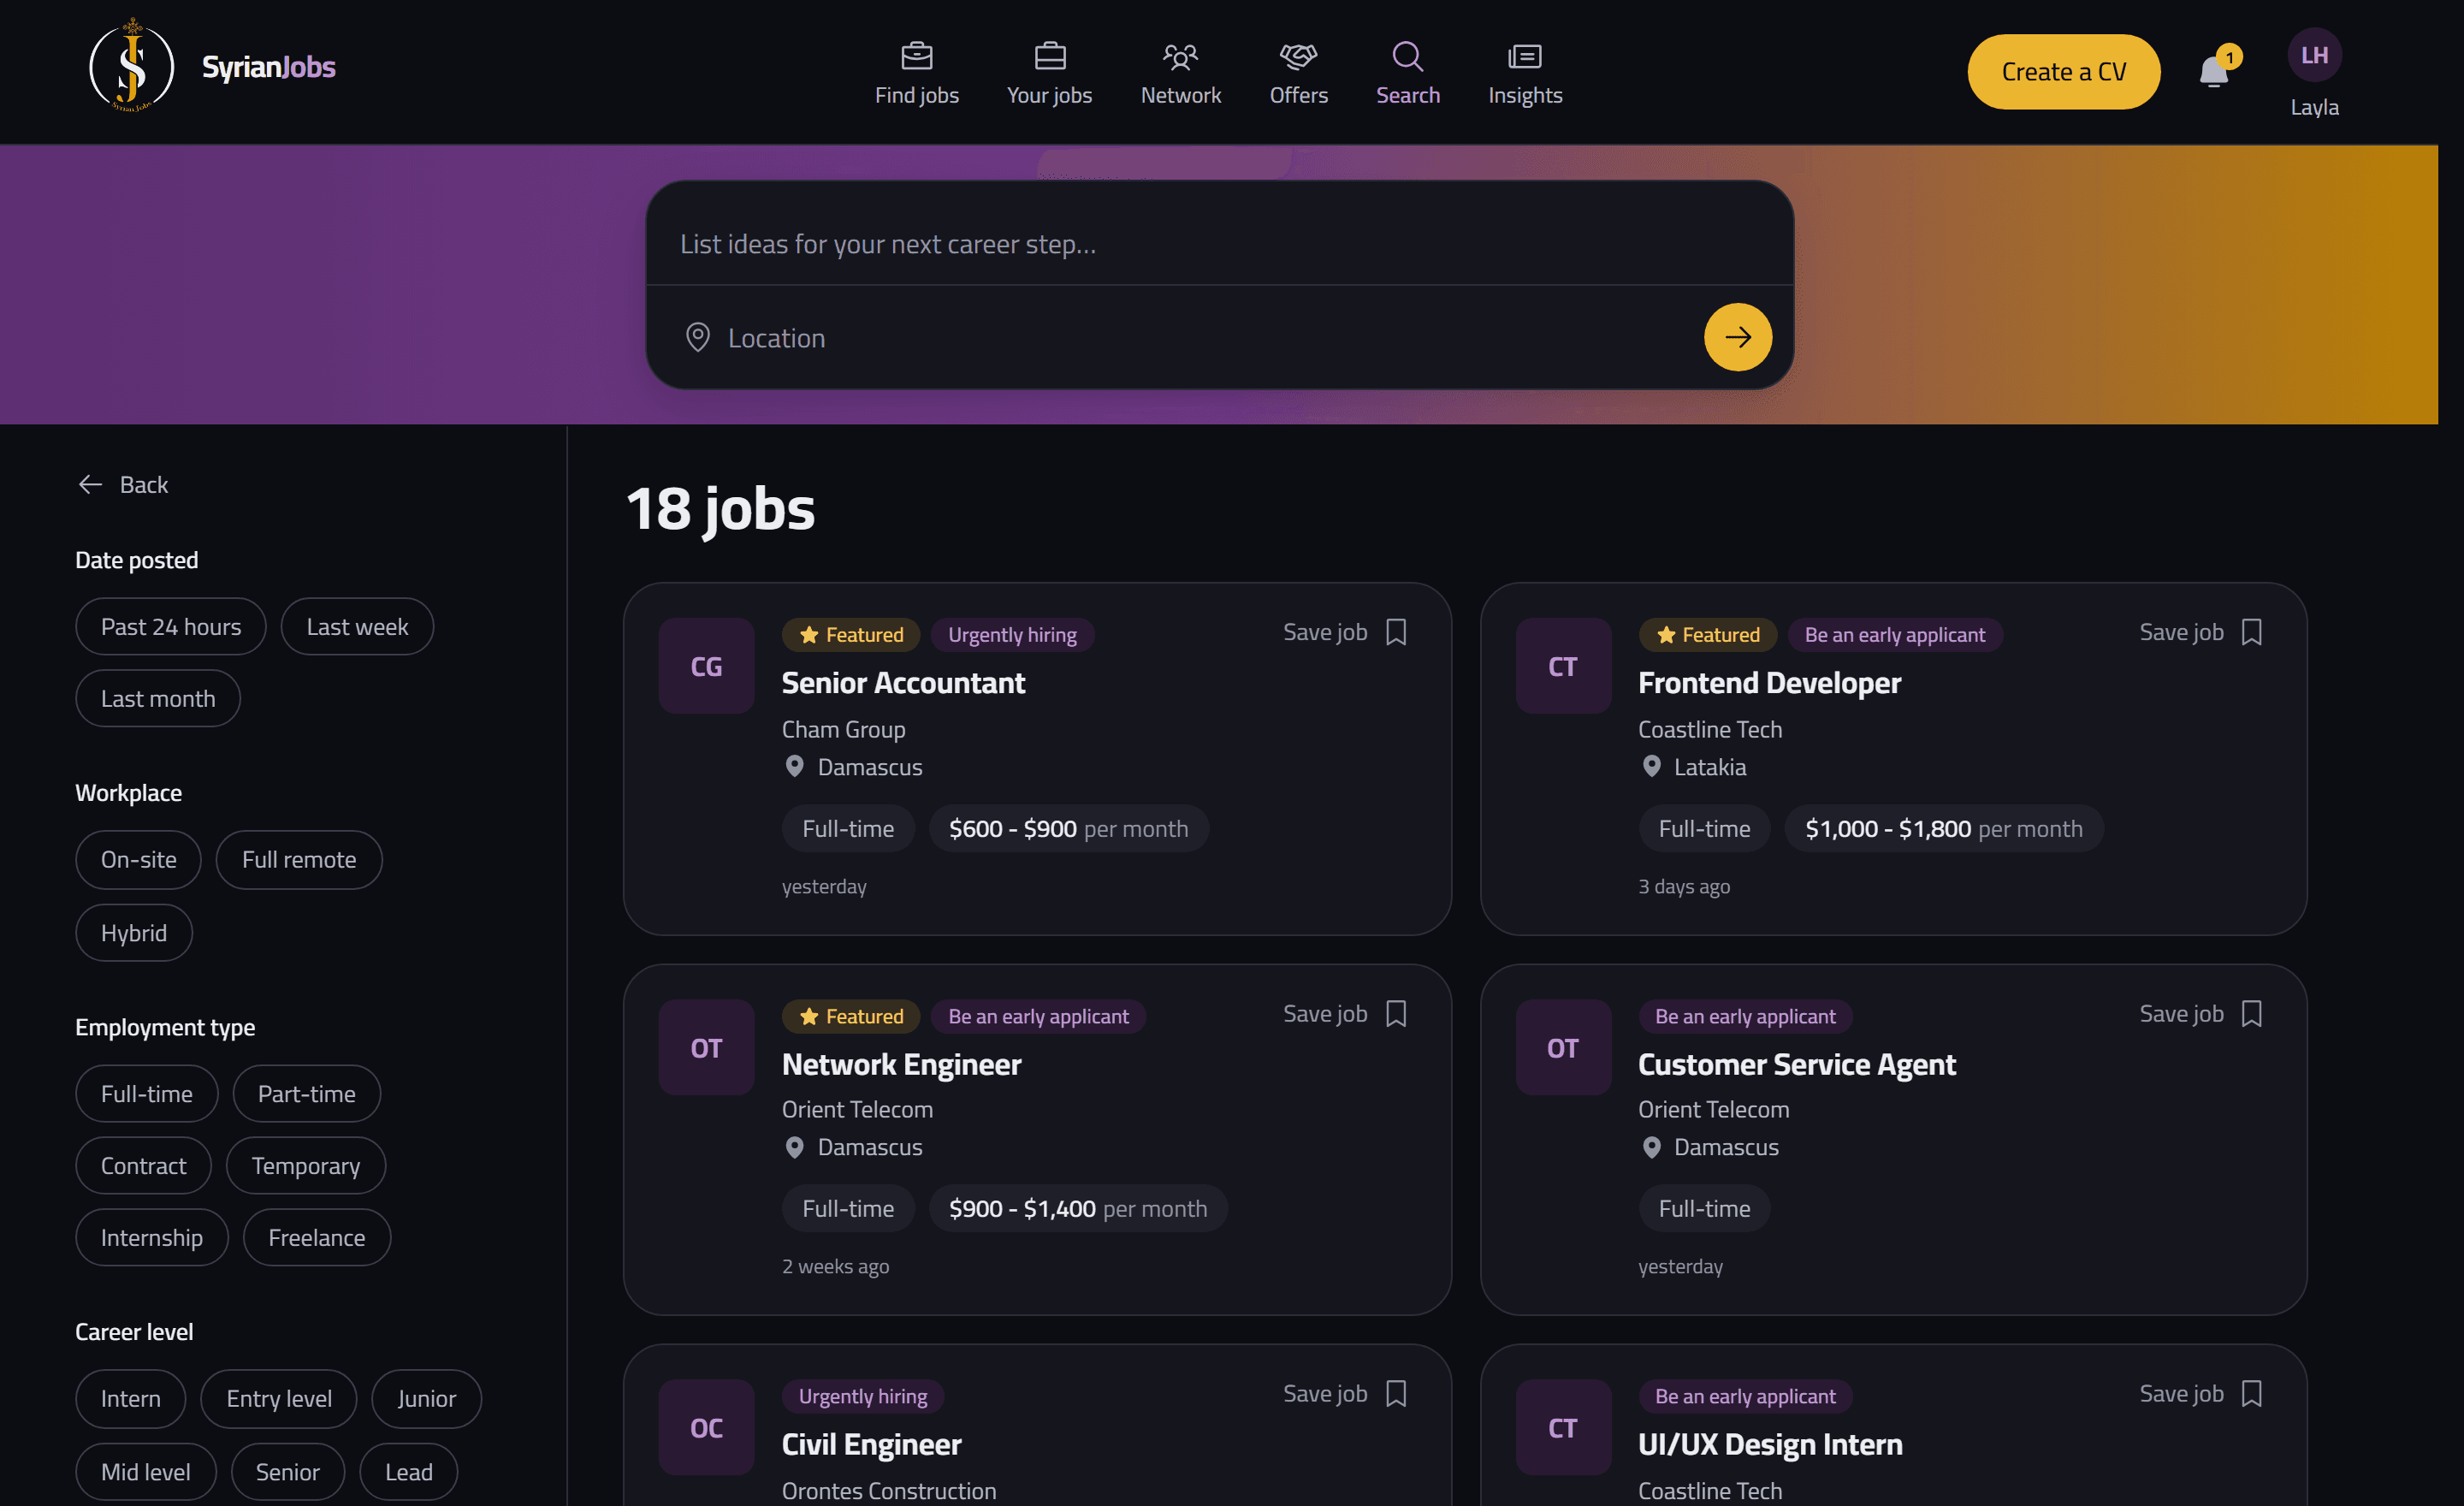Select the Internship filter chip
This screenshot has height=1506, width=2464.
(x=152, y=1237)
